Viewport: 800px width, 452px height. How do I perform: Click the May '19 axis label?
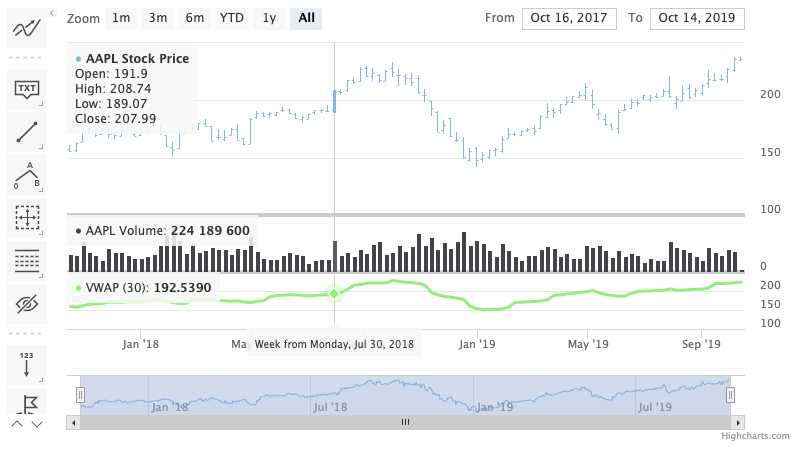[588, 344]
